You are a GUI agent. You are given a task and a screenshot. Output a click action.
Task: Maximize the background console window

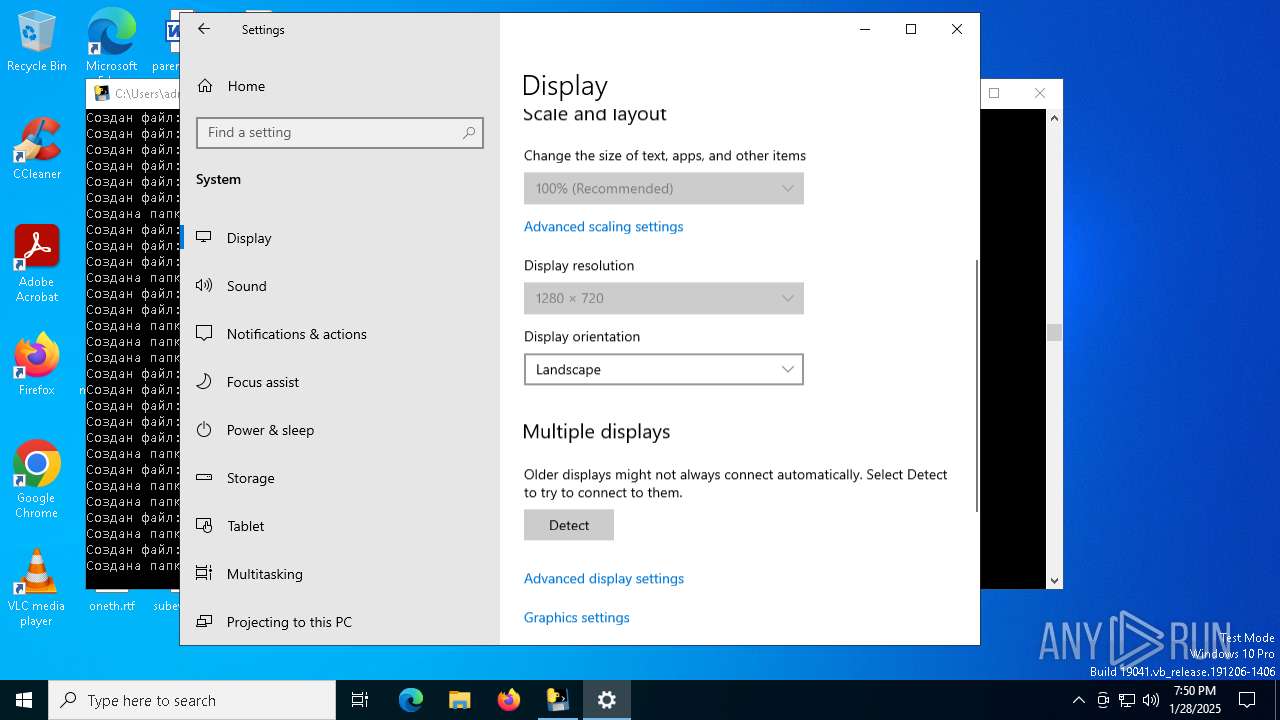[x=994, y=93]
